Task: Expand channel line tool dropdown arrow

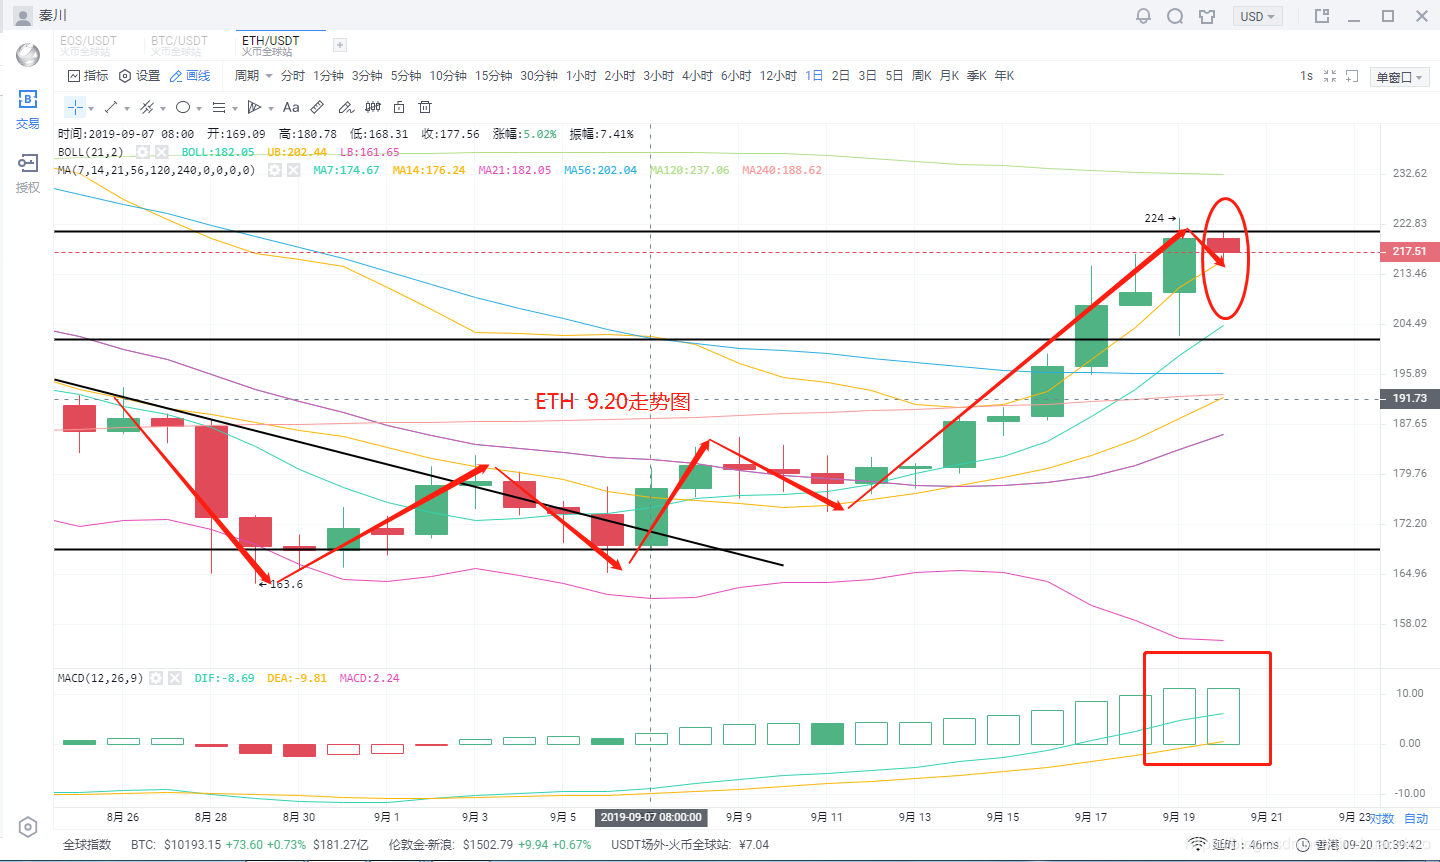Action: [x=163, y=109]
